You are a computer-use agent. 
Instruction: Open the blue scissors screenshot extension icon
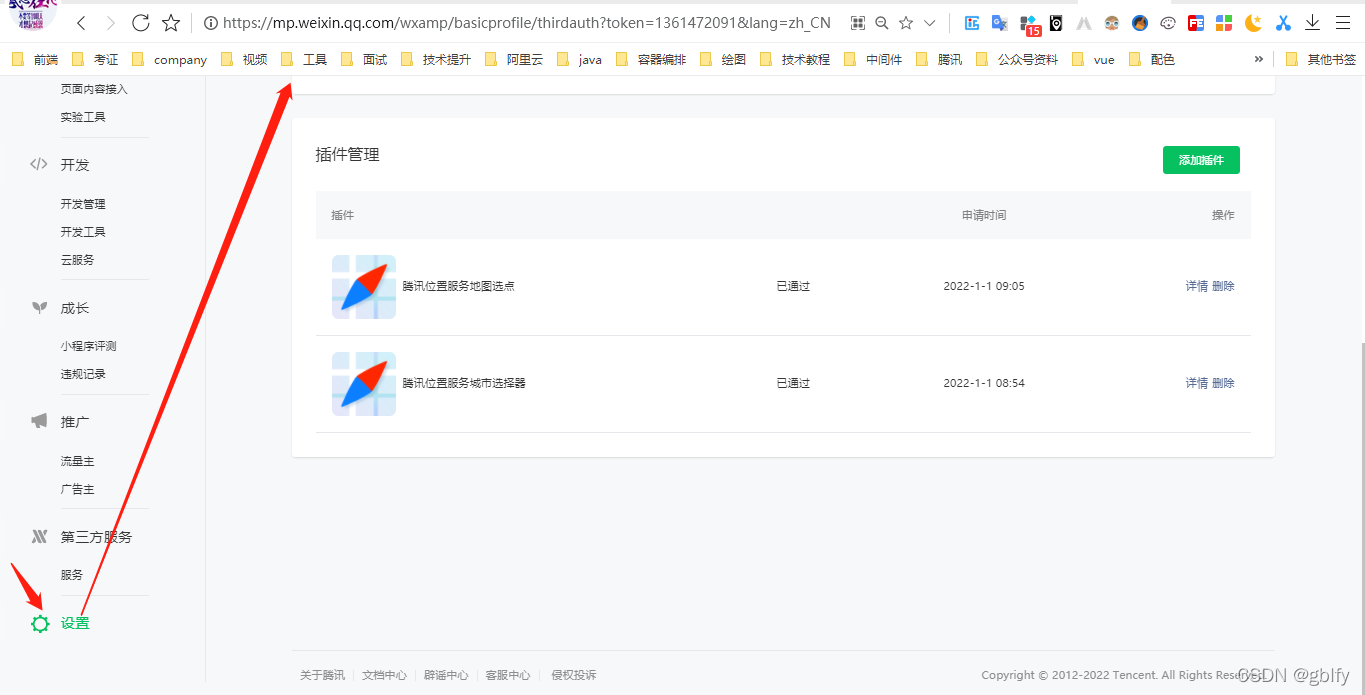tap(1283, 22)
